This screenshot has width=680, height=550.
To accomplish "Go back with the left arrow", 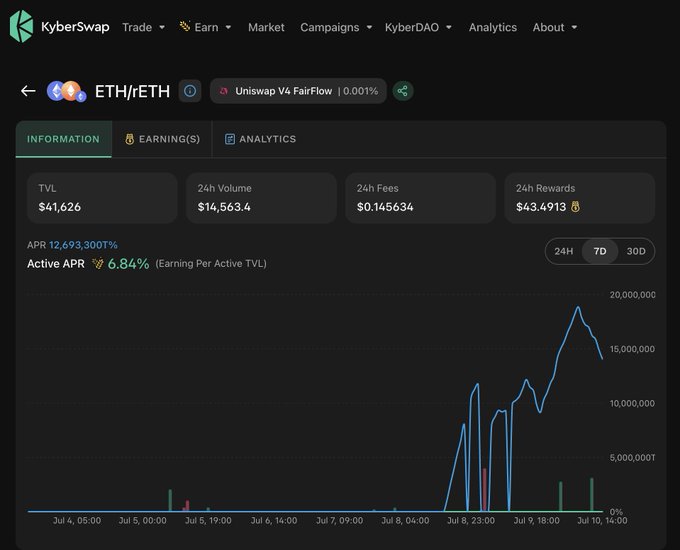I will click(28, 91).
